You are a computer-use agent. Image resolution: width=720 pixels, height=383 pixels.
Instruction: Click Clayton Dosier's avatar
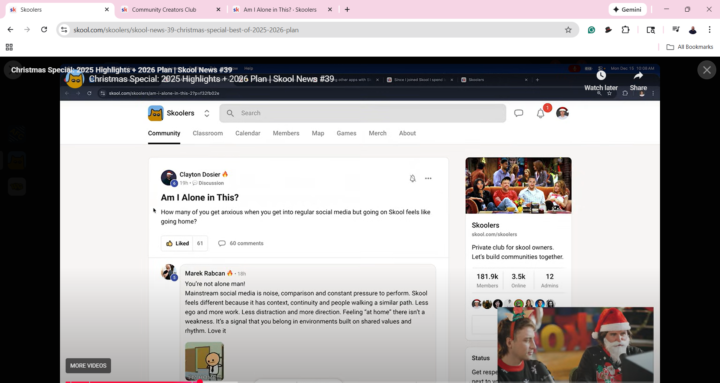coord(169,178)
